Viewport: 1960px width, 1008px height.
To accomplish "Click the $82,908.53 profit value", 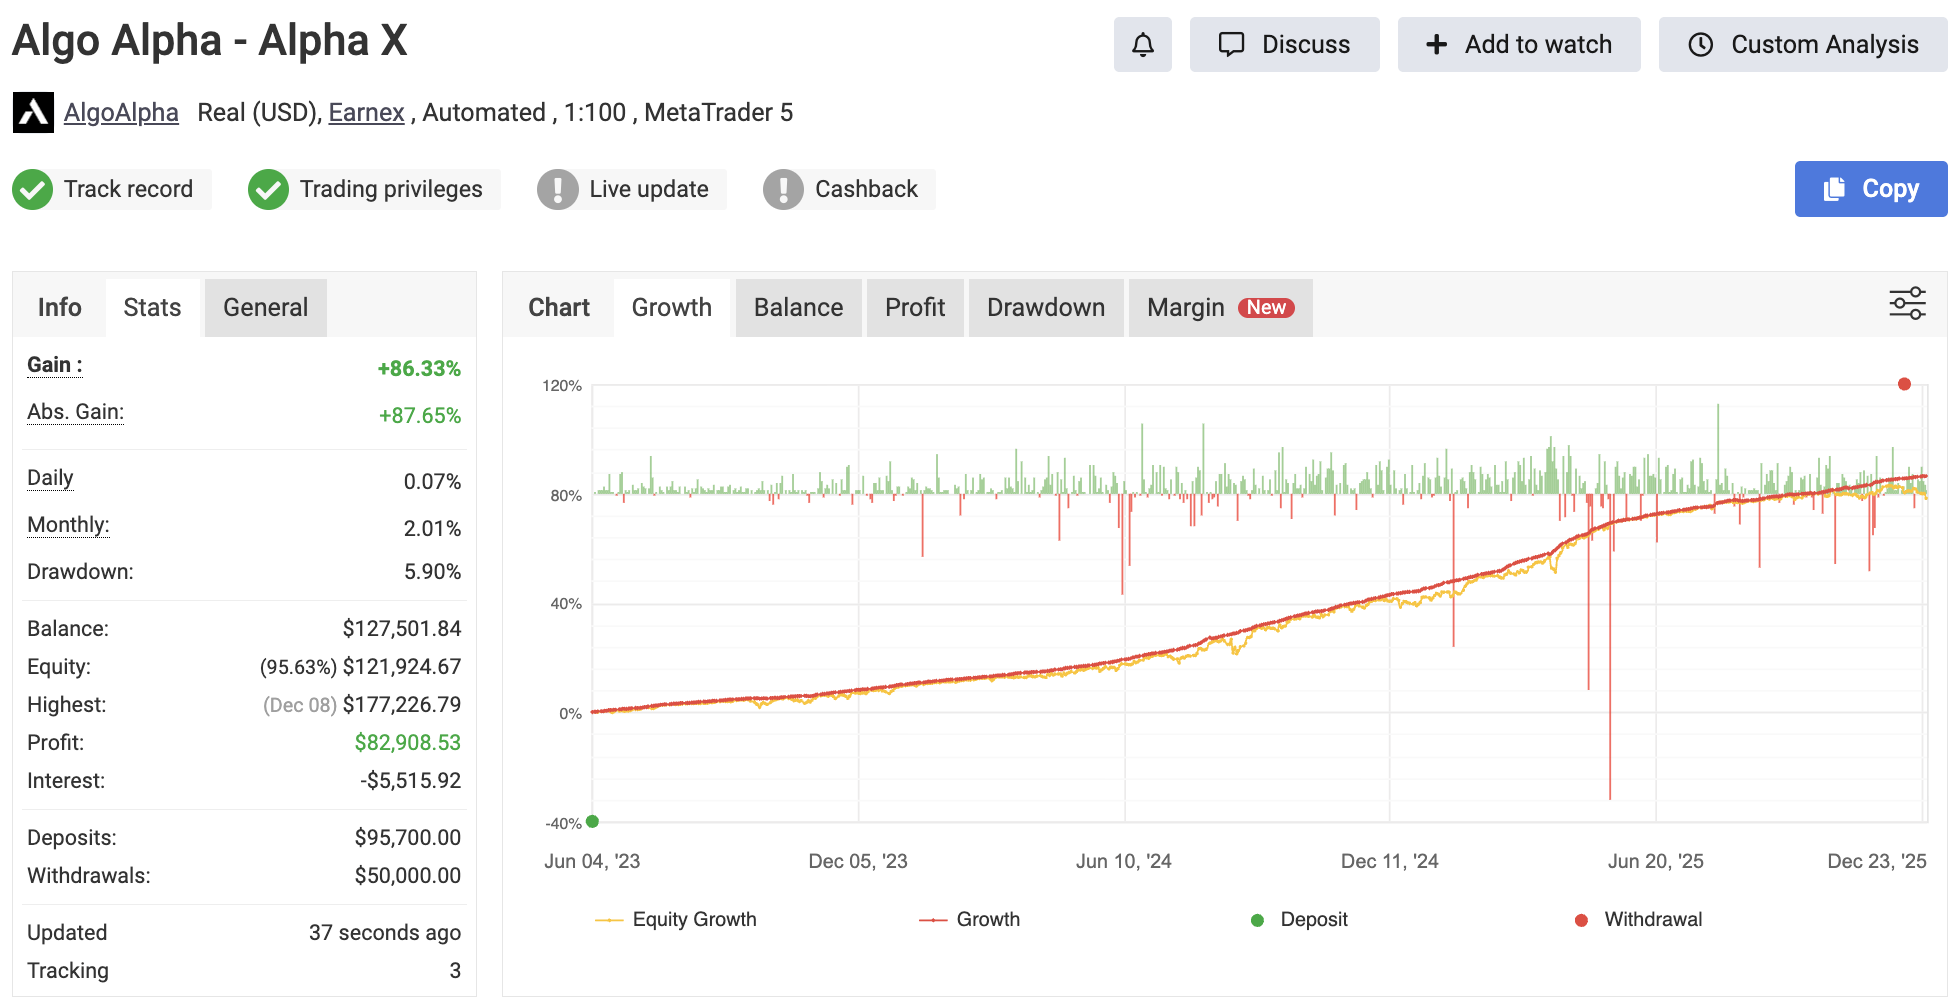I will click(408, 743).
